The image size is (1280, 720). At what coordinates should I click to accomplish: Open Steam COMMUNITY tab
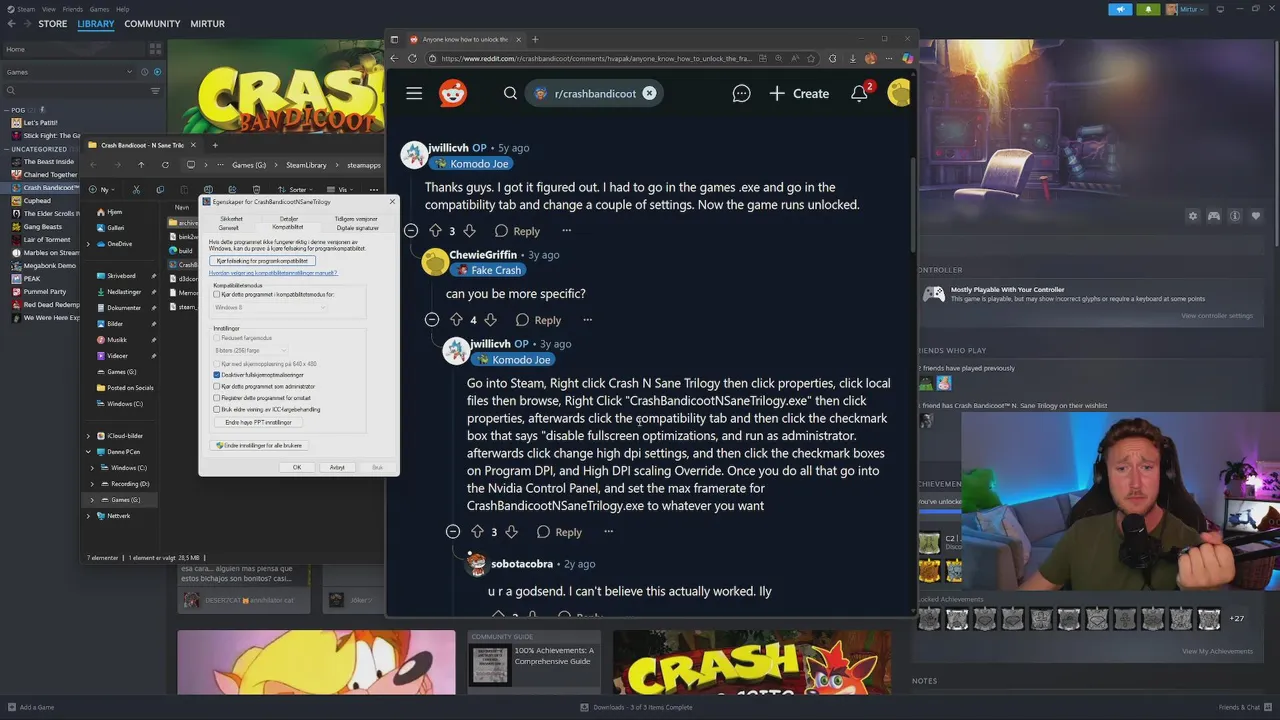tap(152, 24)
